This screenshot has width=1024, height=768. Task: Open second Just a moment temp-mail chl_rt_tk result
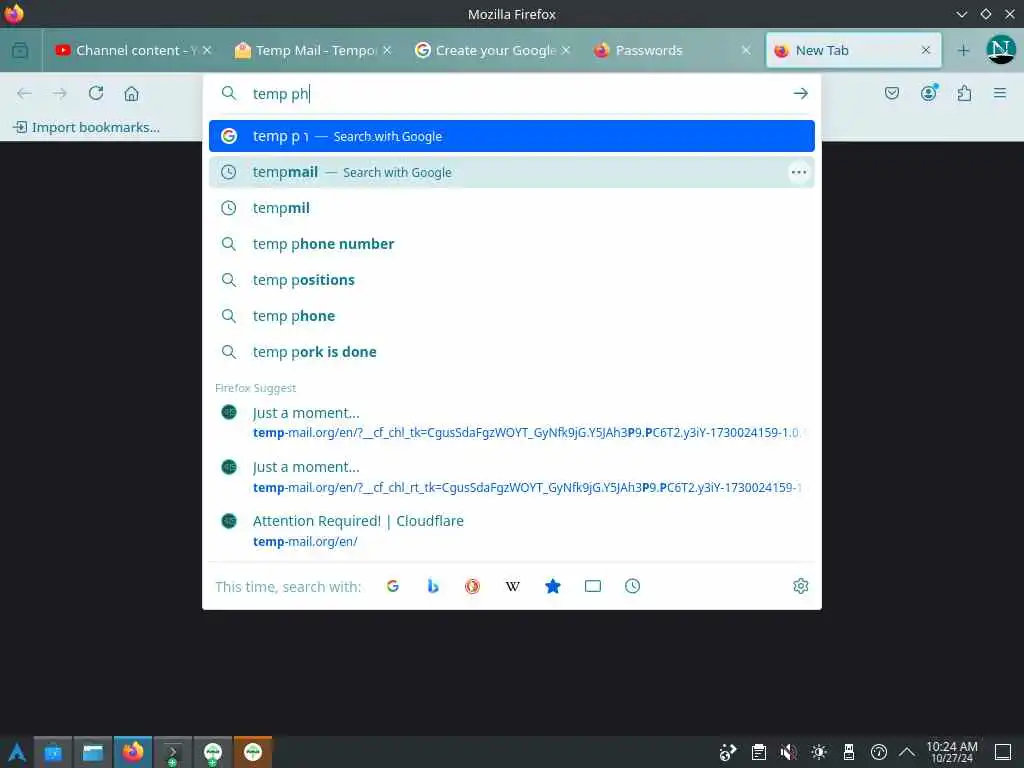[511, 477]
